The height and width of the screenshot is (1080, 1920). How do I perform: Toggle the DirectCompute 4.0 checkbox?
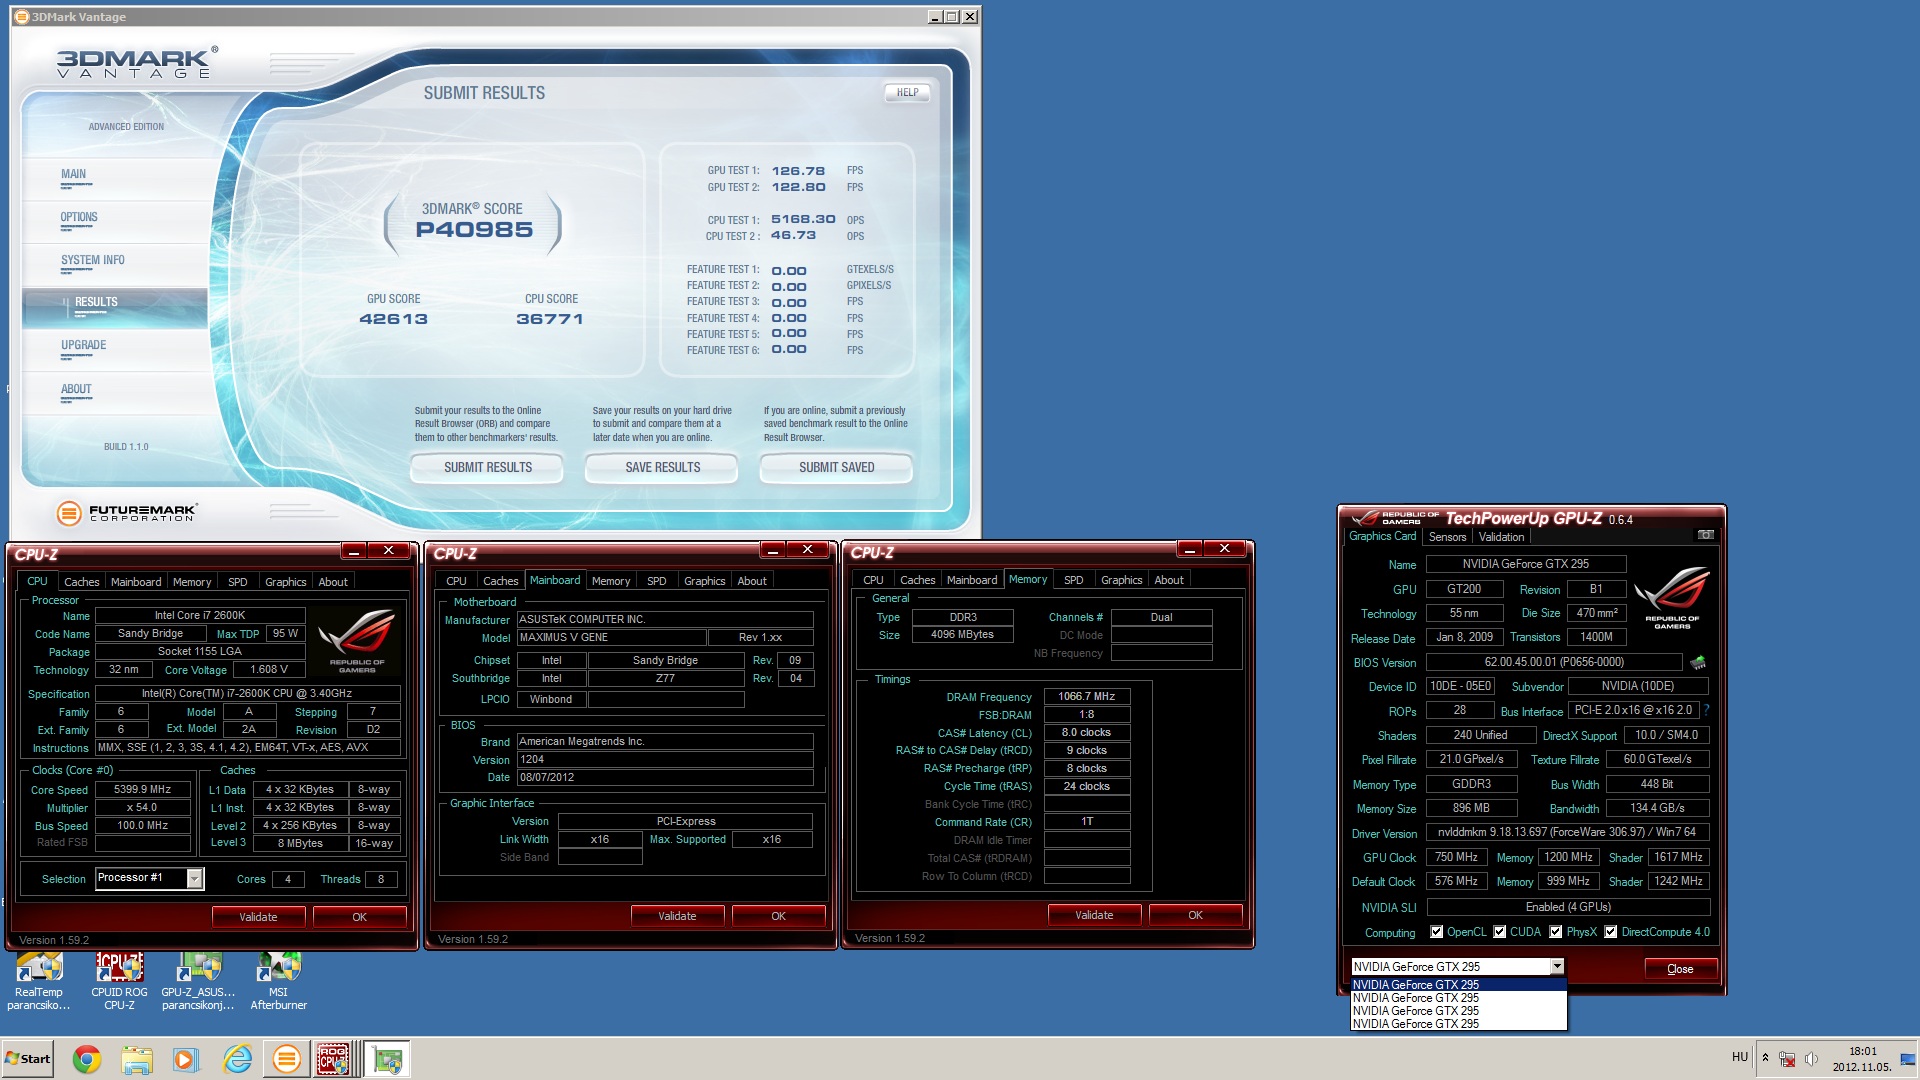1611,932
